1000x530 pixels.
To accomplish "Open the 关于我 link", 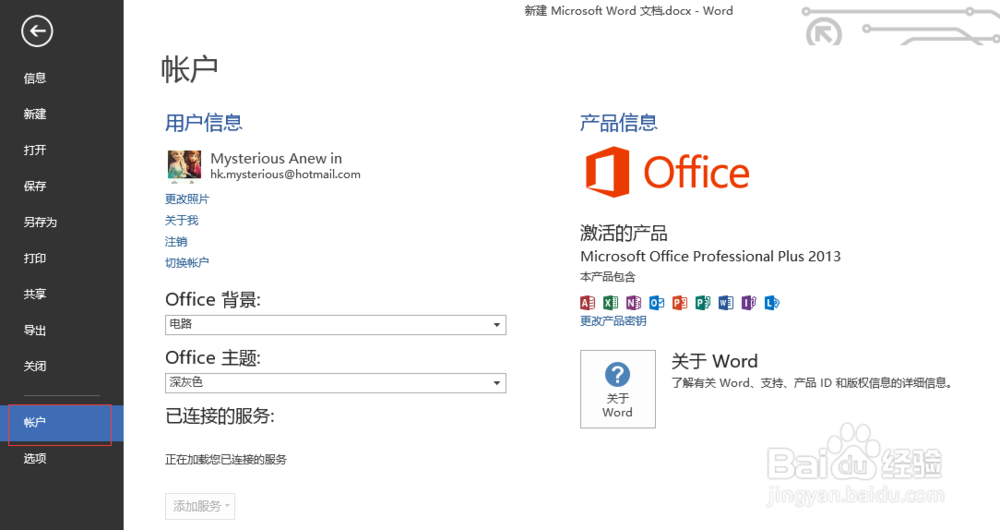I will [182, 220].
